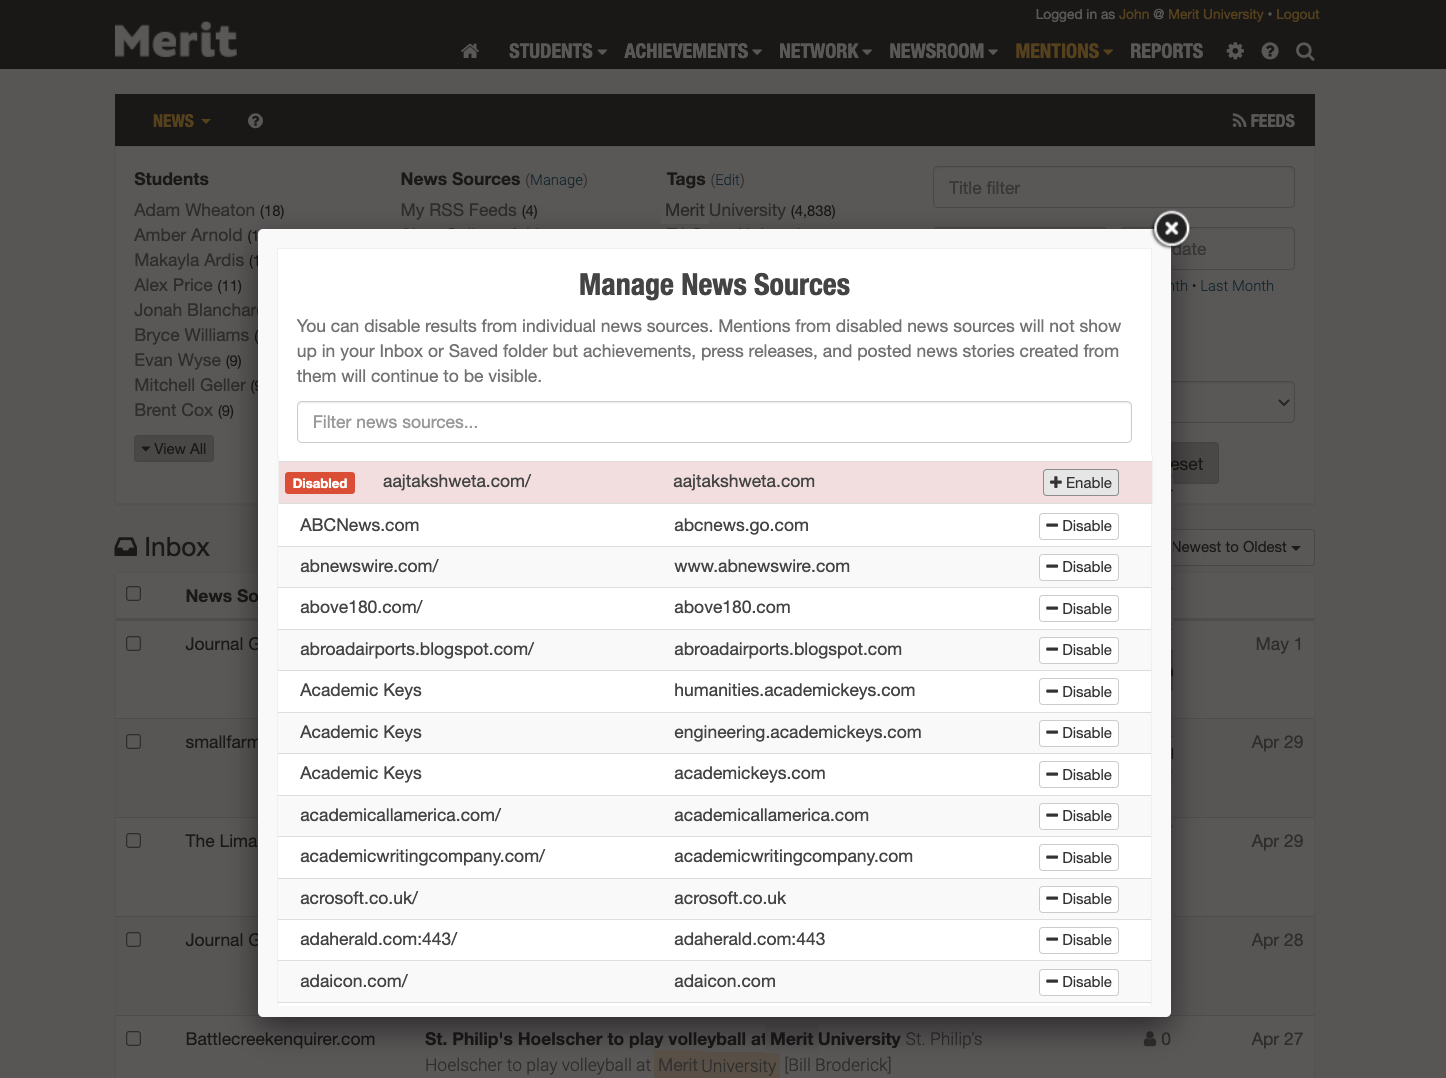Click the Home icon in the navigation bar

point(469,51)
